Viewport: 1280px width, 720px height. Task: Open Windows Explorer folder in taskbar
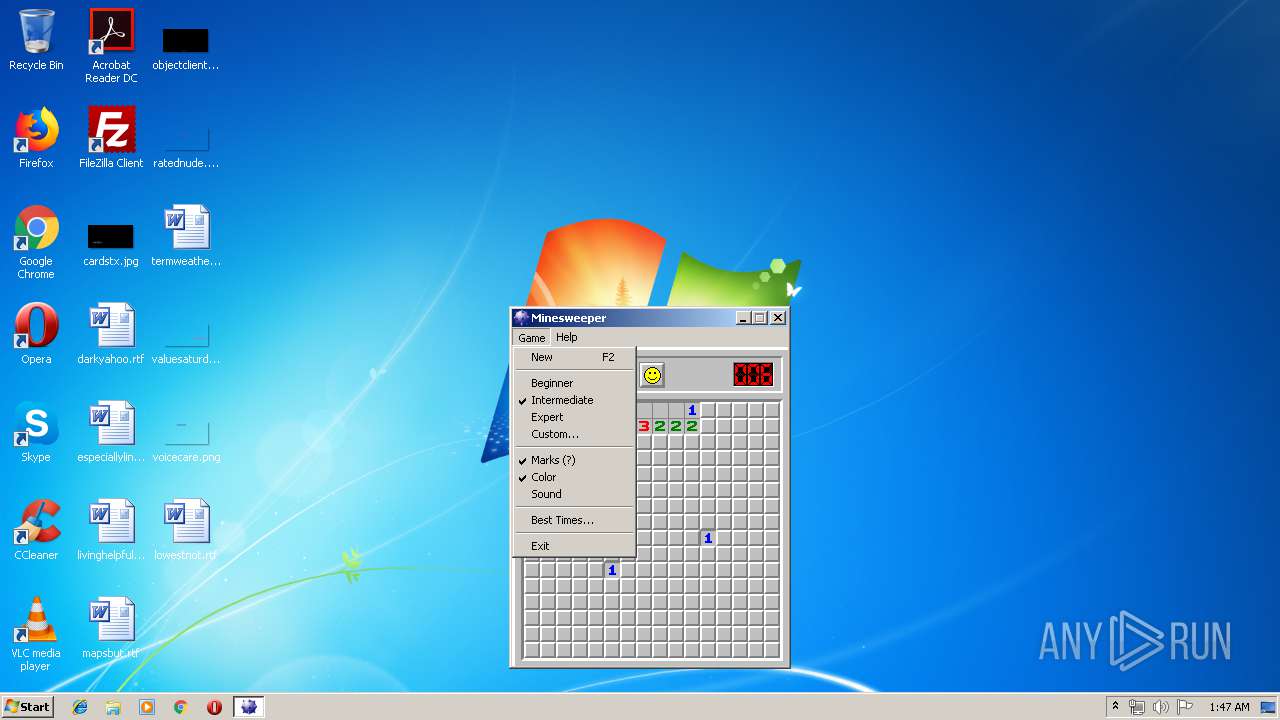[113, 707]
